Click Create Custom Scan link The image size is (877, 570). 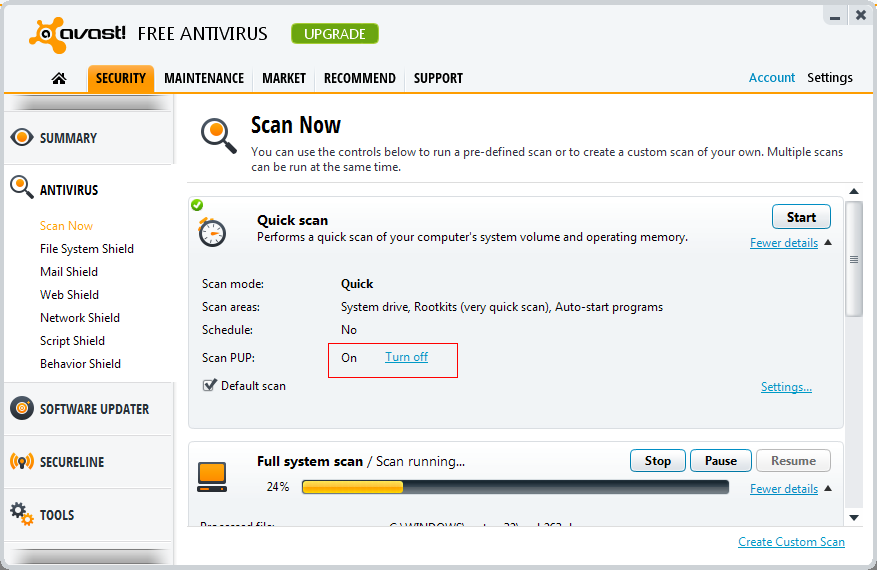pos(791,541)
